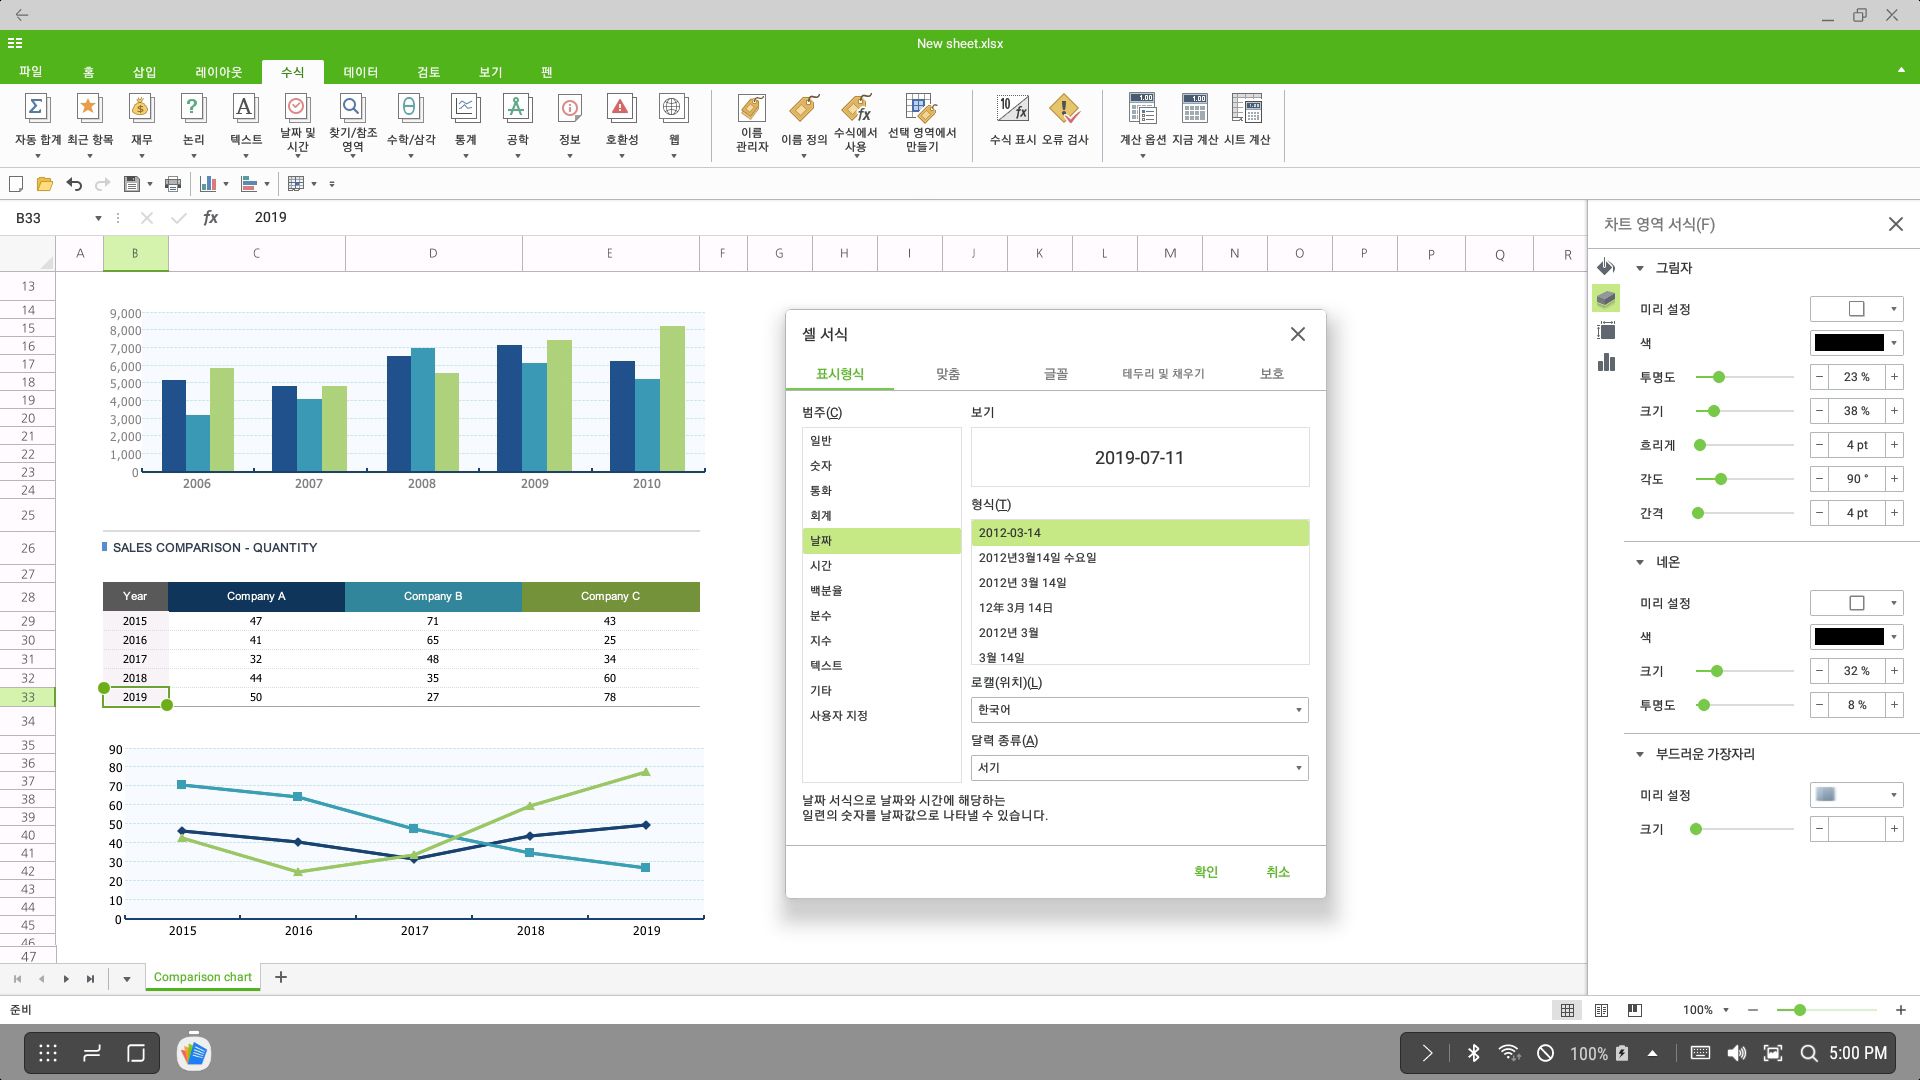
Task: Click the shadow 투명도 slider handle
Action: pos(1719,377)
